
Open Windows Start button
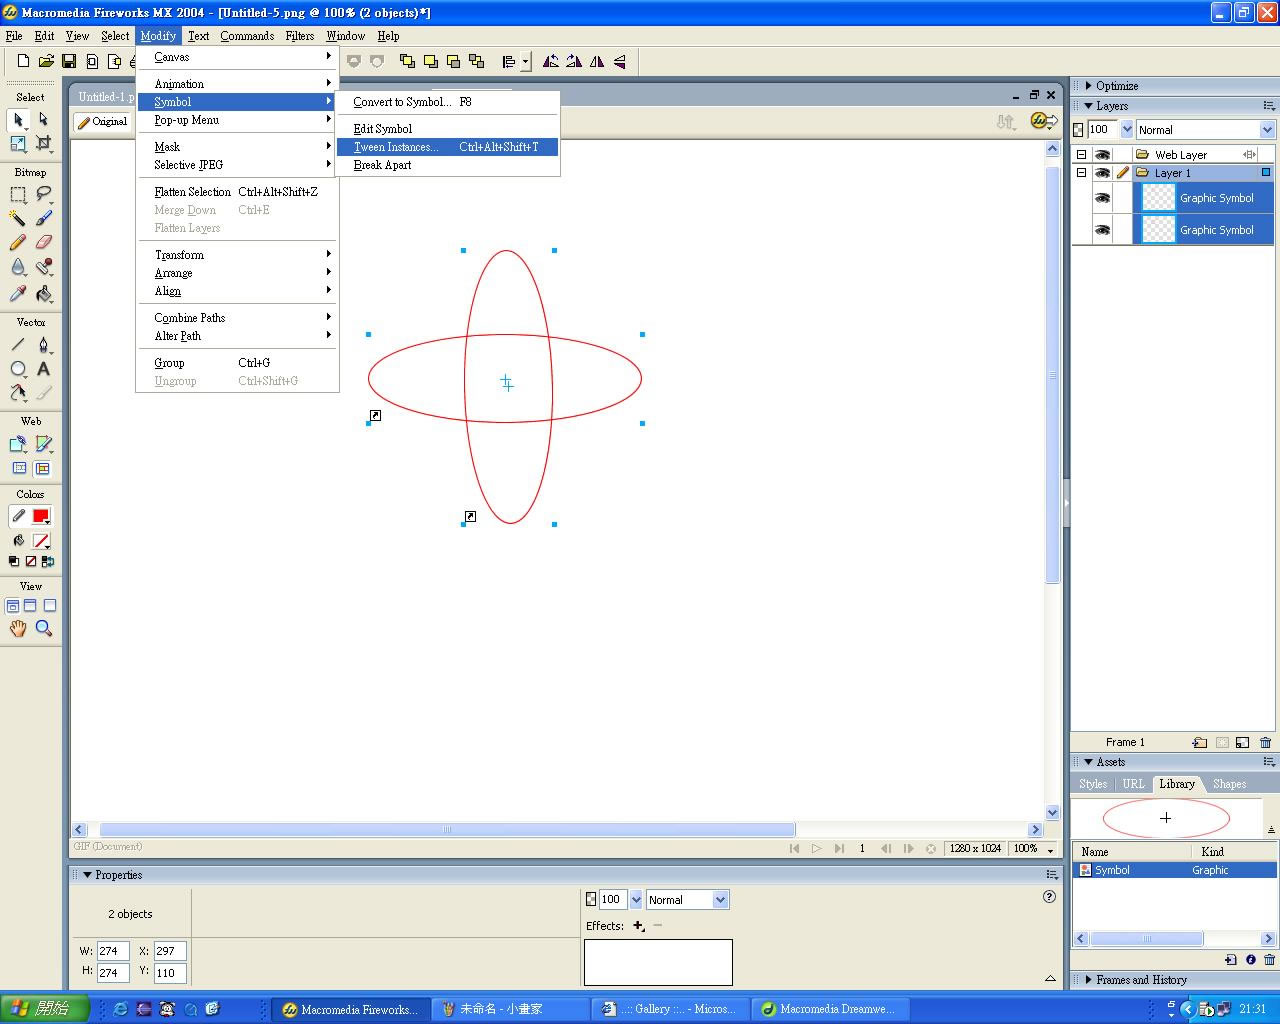45,1009
